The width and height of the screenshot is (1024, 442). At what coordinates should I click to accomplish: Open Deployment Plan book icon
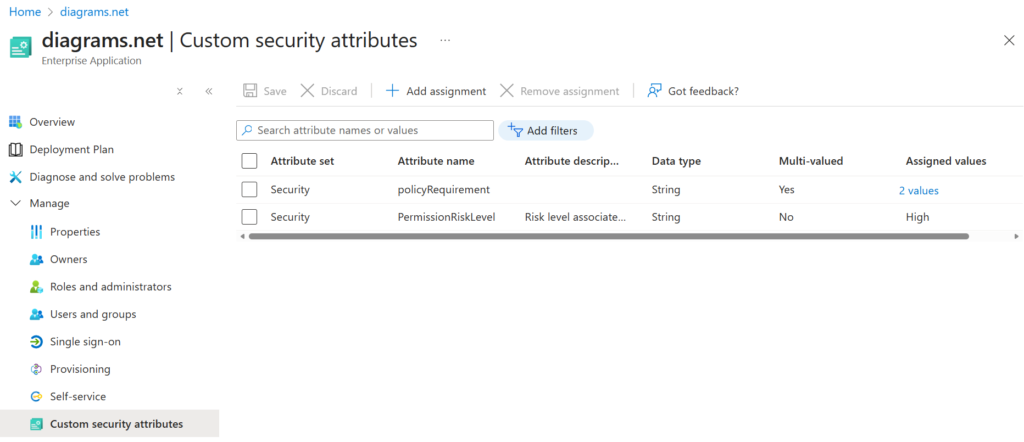coord(15,150)
